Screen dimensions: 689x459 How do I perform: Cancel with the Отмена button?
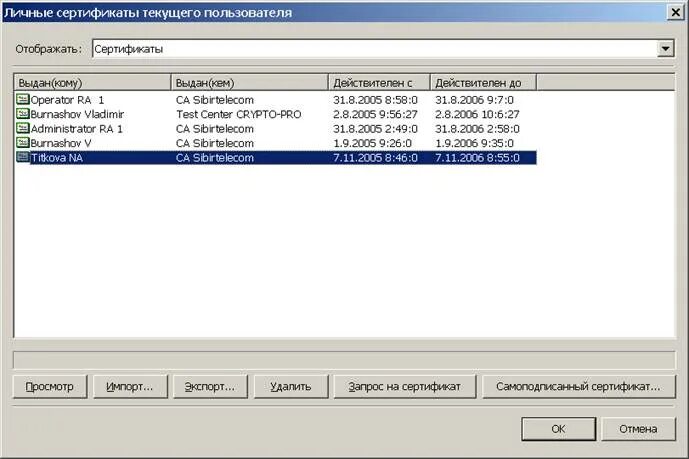coord(638,429)
